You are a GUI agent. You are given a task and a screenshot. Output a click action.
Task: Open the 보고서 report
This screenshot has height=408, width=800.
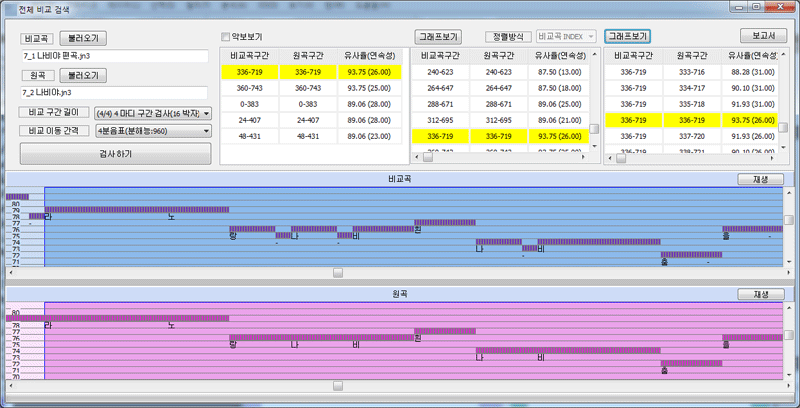coord(763,36)
